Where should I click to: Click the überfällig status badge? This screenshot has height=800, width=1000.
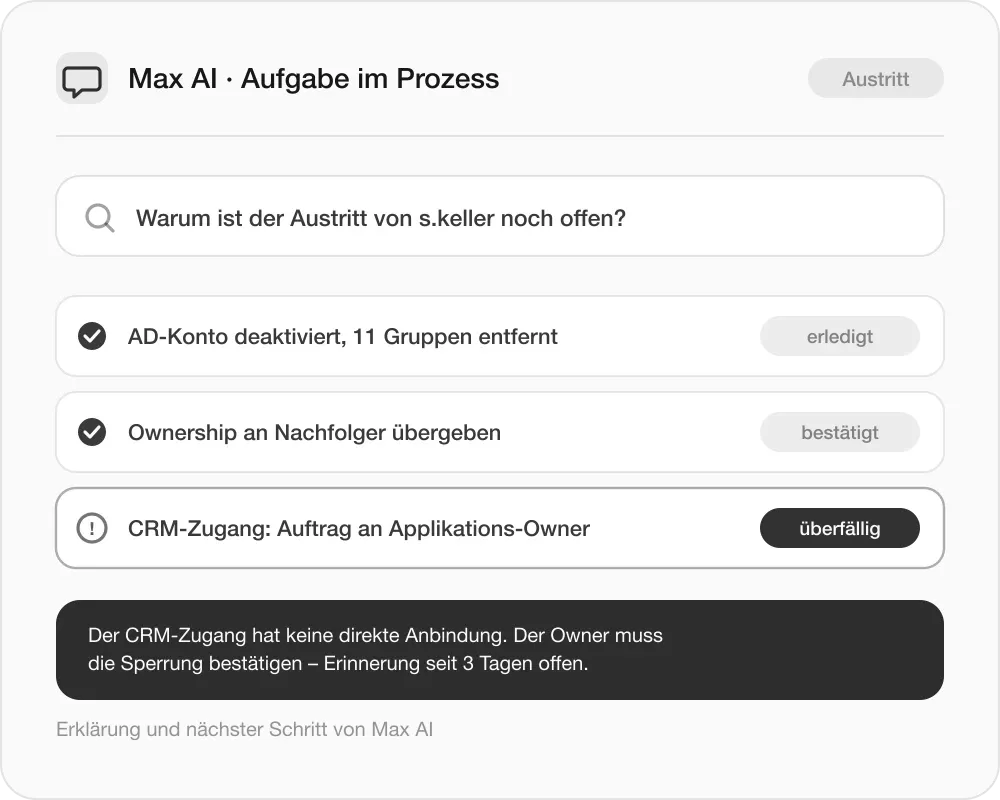click(839, 528)
